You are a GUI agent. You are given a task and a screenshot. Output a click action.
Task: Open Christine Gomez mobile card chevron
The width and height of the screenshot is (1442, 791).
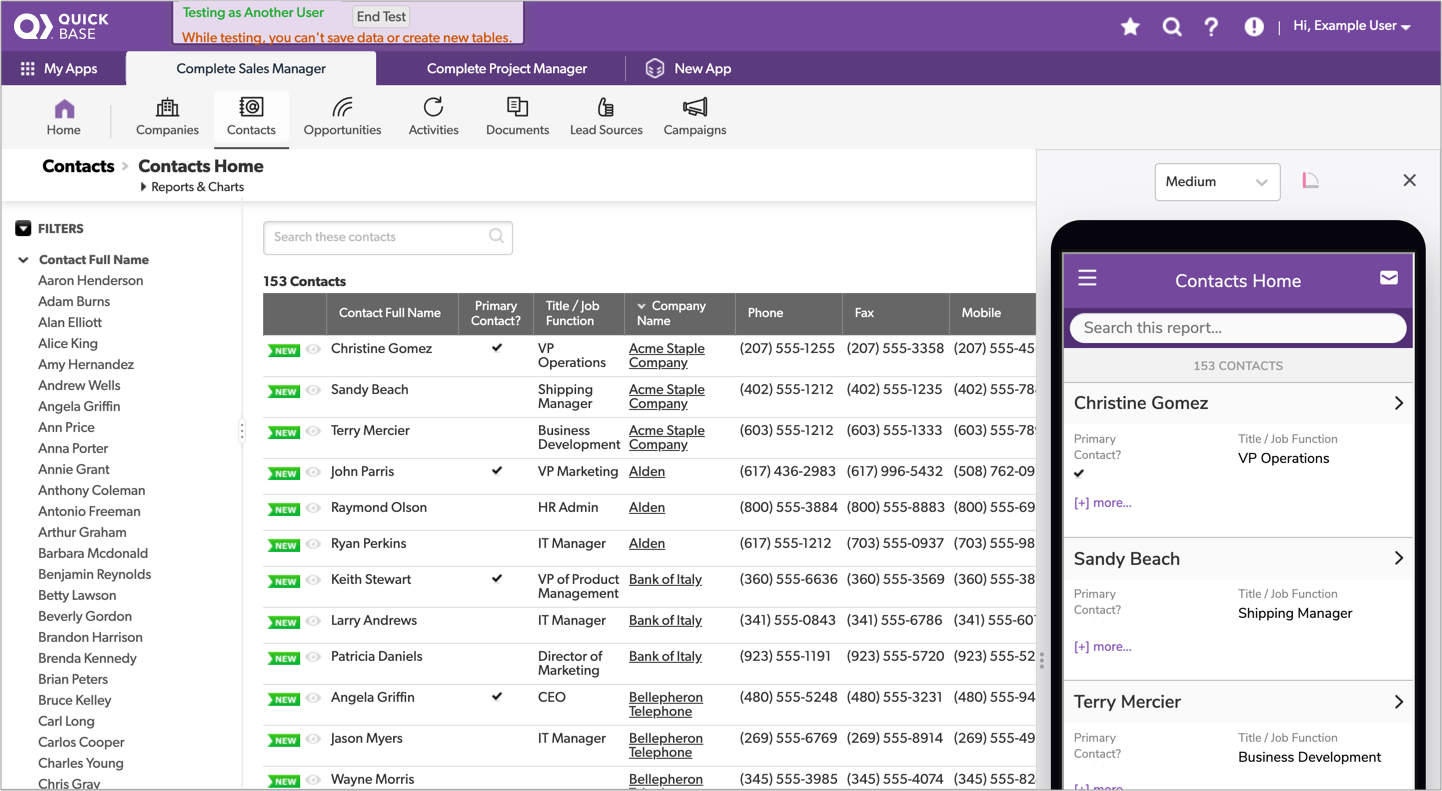click(1398, 403)
